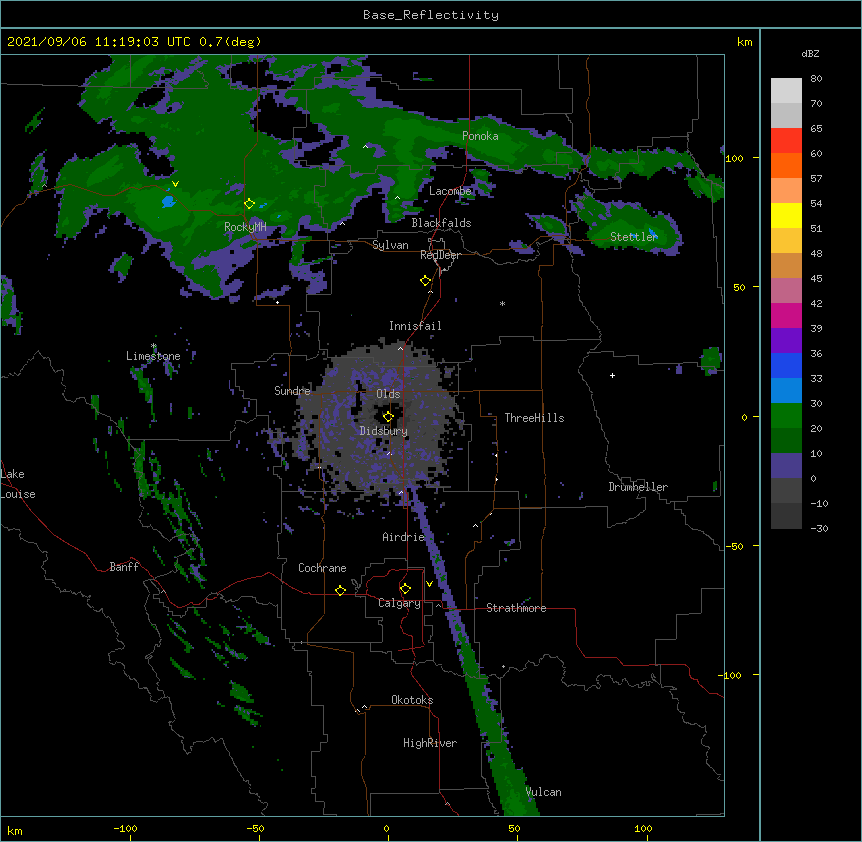862x842 pixels.
Task: Select the light blue 33-30 legend swatch
Action: click(786, 391)
